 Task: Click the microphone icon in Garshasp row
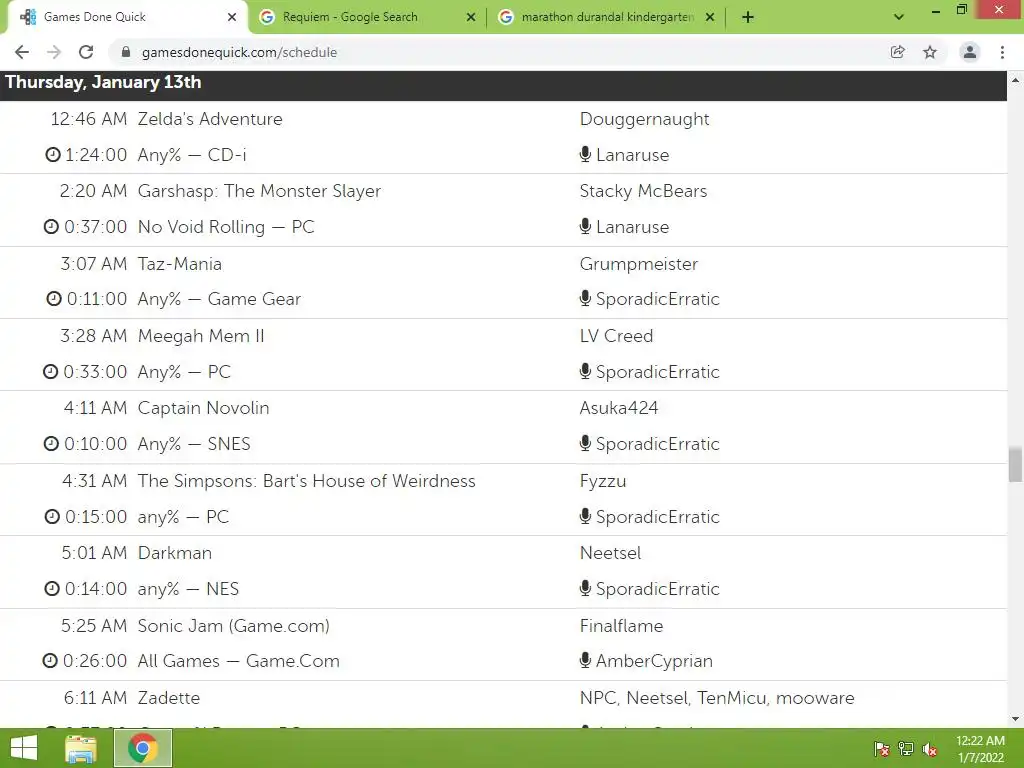coord(586,226)
